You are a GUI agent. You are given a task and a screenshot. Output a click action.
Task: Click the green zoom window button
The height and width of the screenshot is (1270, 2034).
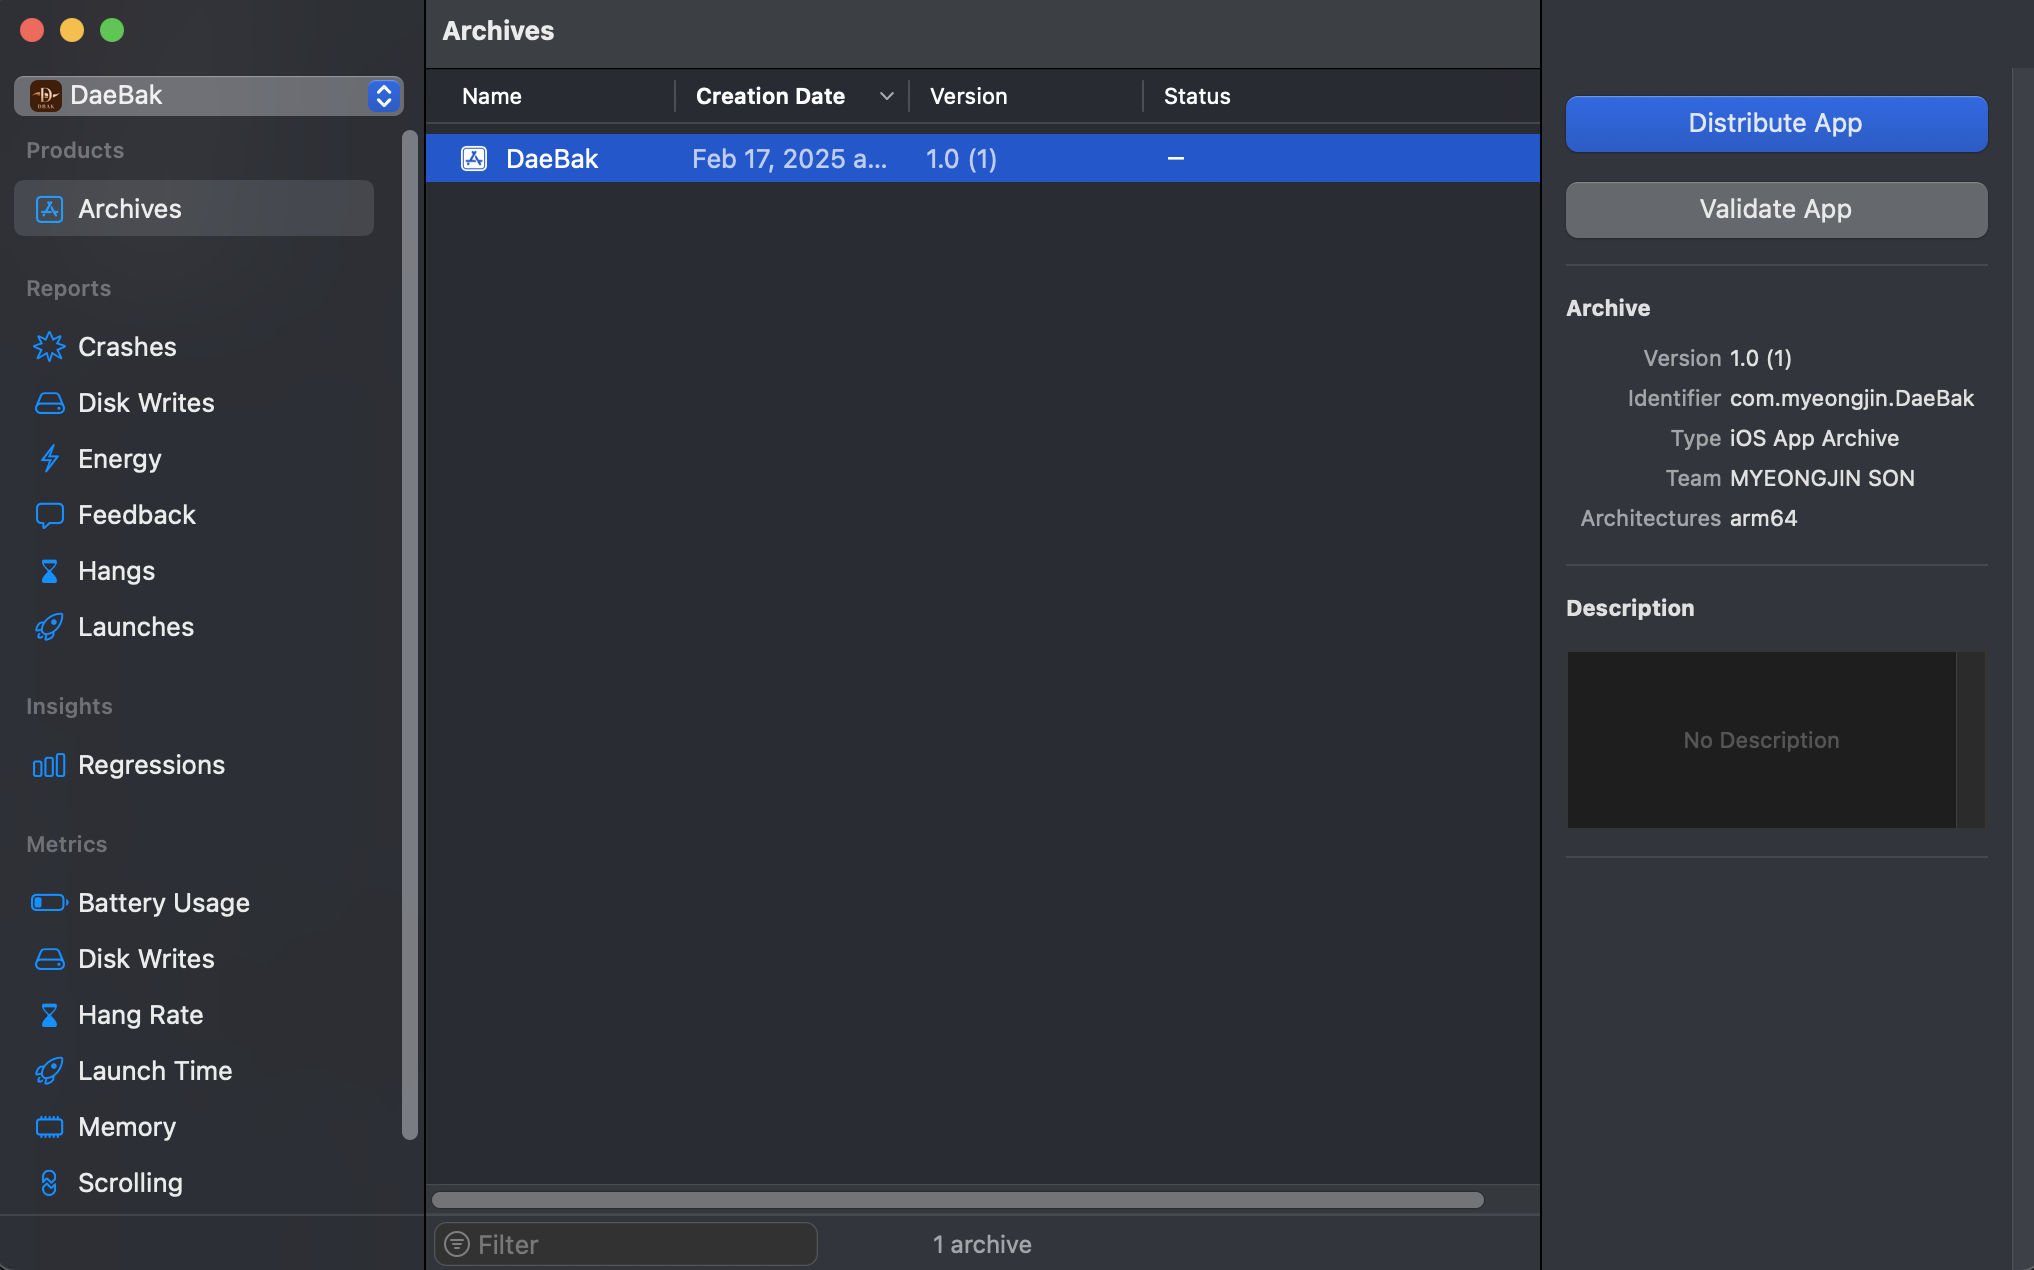click(112, 30)
